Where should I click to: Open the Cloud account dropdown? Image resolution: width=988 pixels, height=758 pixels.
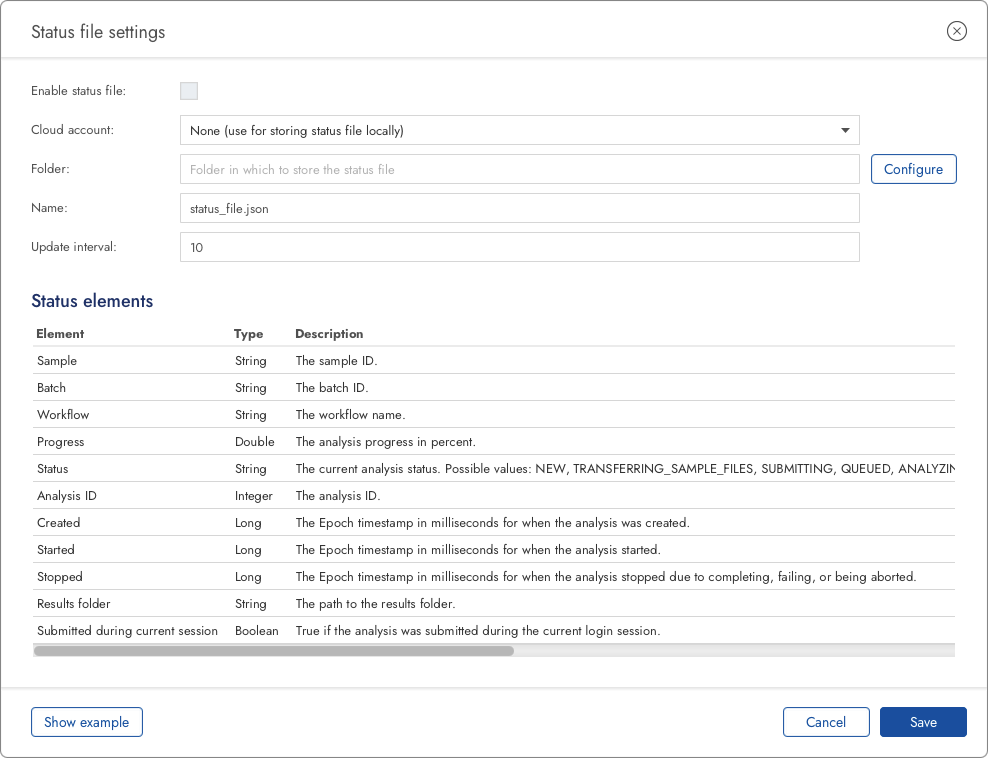519,130
